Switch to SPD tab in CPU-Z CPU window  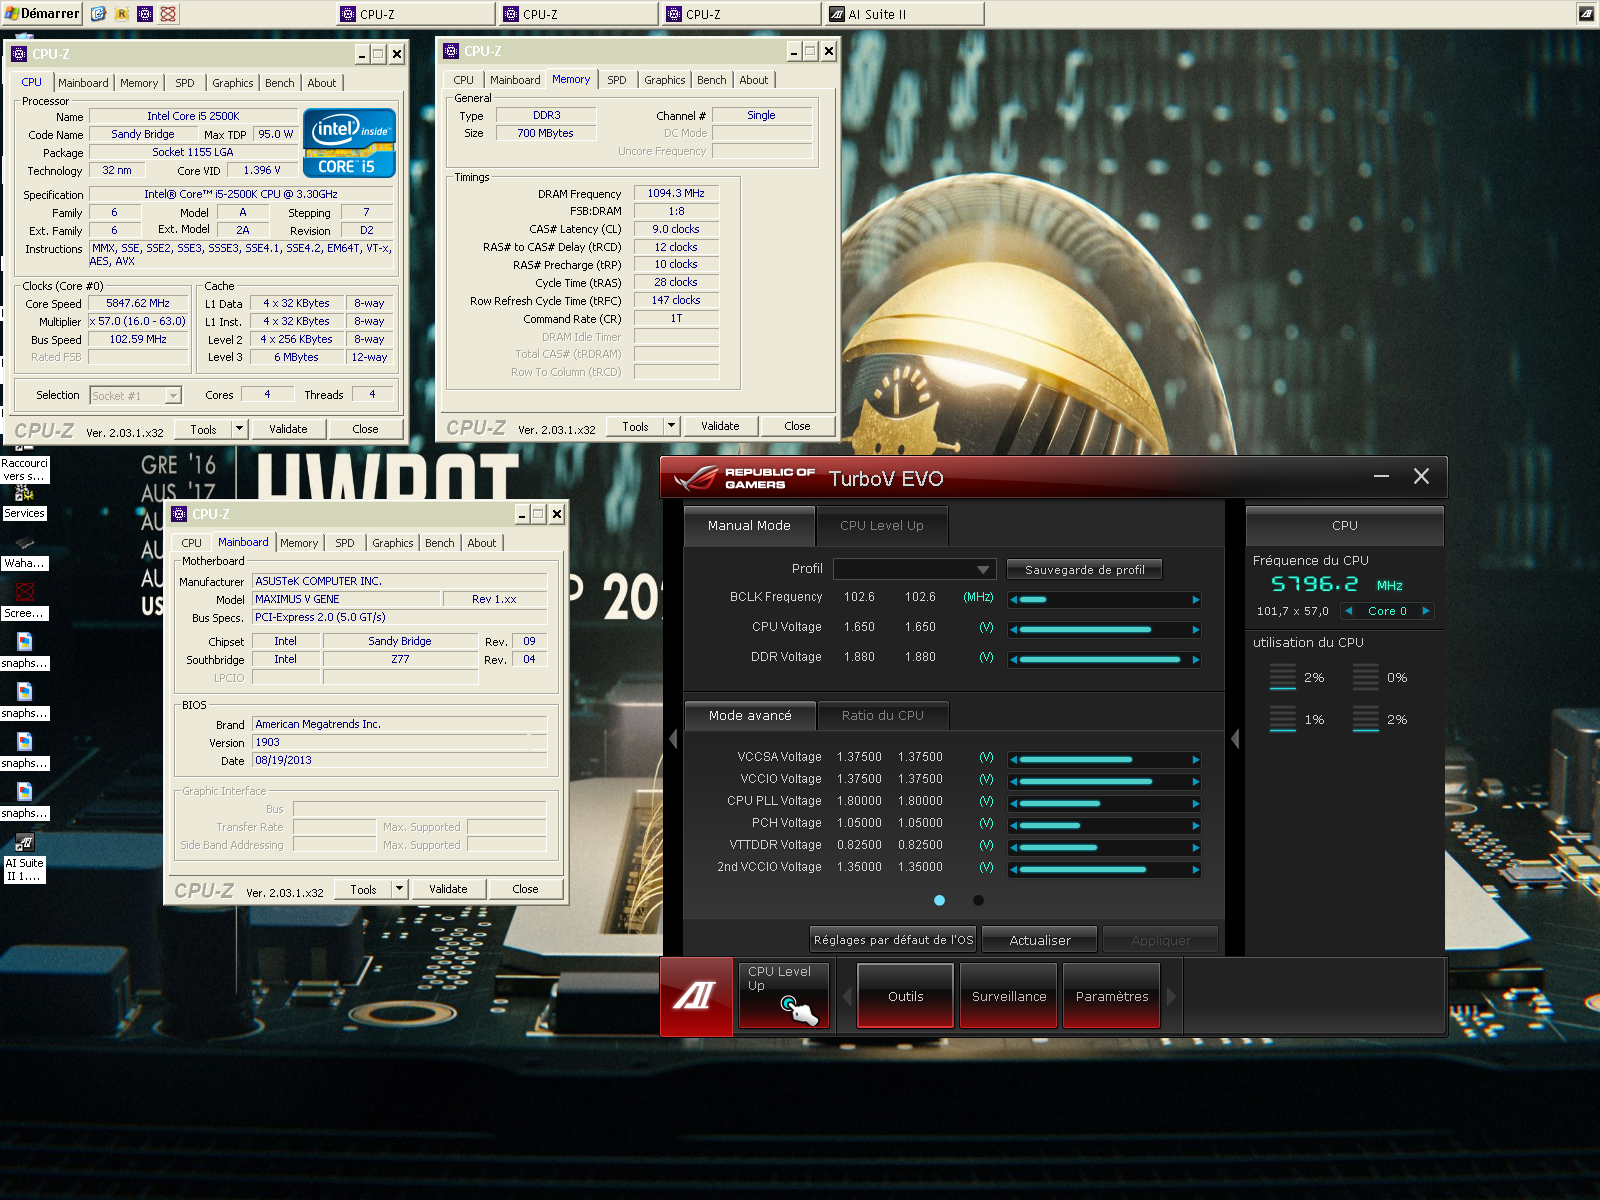[185, 83]
